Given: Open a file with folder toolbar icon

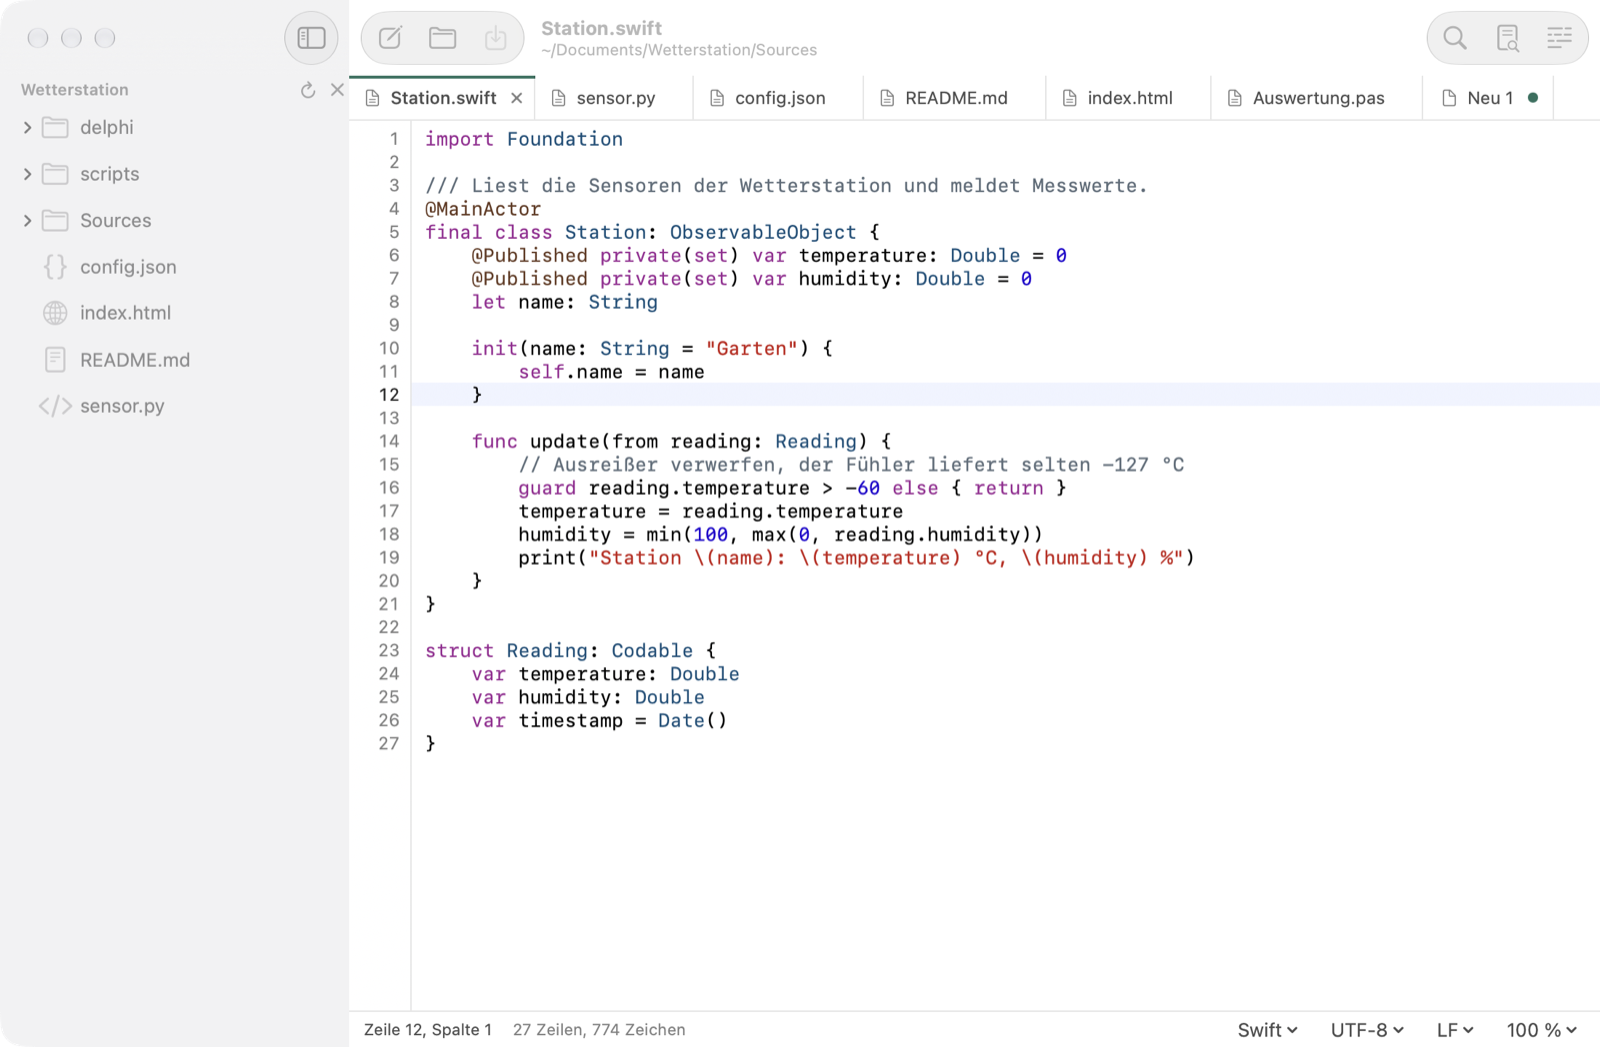Looking at the screenshot, I should point(443,38).
